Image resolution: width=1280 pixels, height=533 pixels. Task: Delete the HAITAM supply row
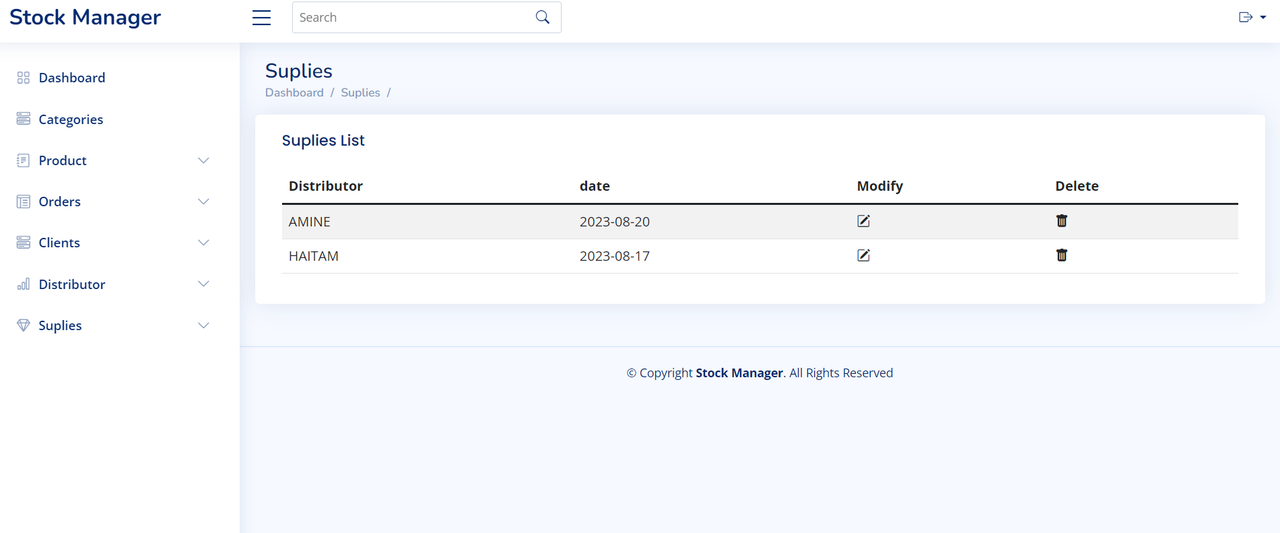coord(1062,255)
